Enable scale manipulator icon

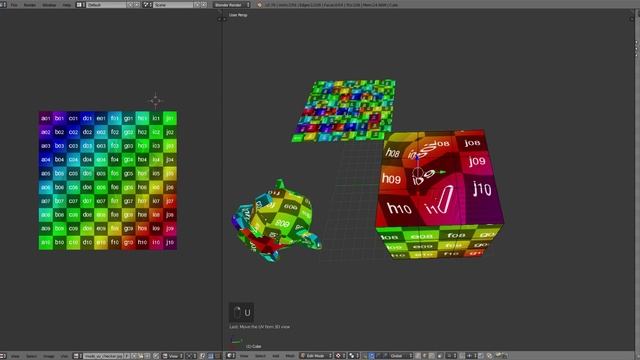tap(386, 356)
